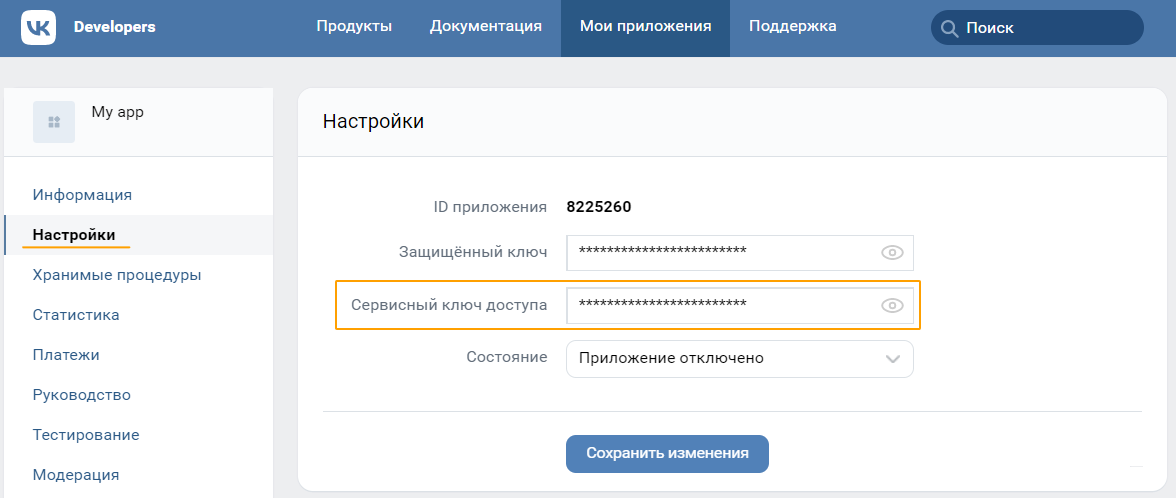Screen dimensions: 1176x498
Task: Open the Продукты menu
Action: pyautogui.click(x=354, y=26)
